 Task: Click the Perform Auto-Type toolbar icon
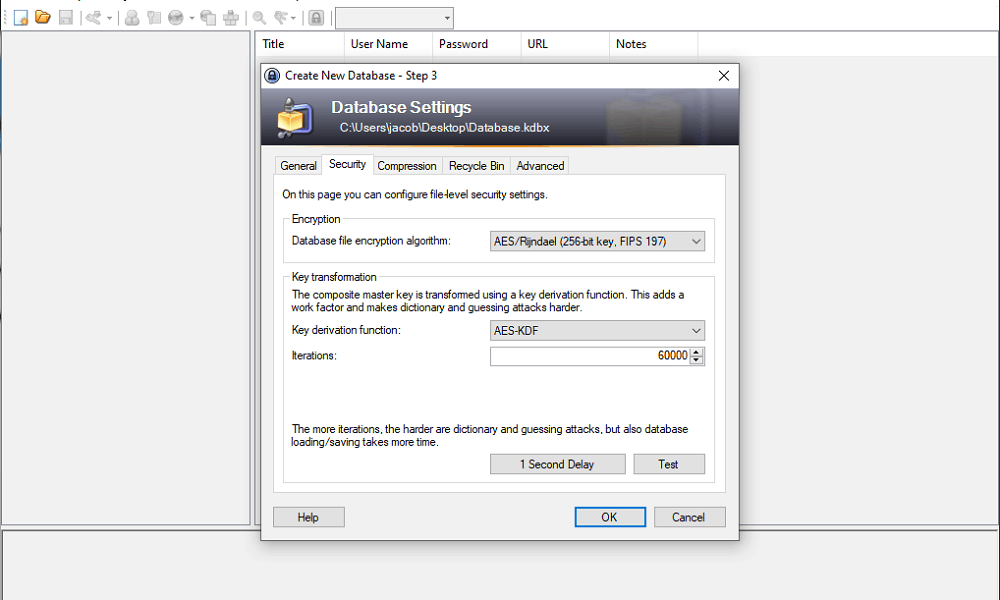click(231, 17)
